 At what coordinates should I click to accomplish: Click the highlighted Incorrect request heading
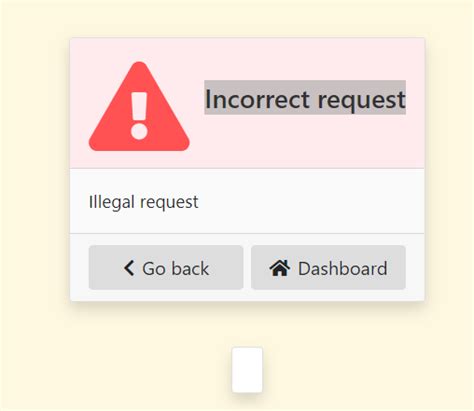coord(305,98)
